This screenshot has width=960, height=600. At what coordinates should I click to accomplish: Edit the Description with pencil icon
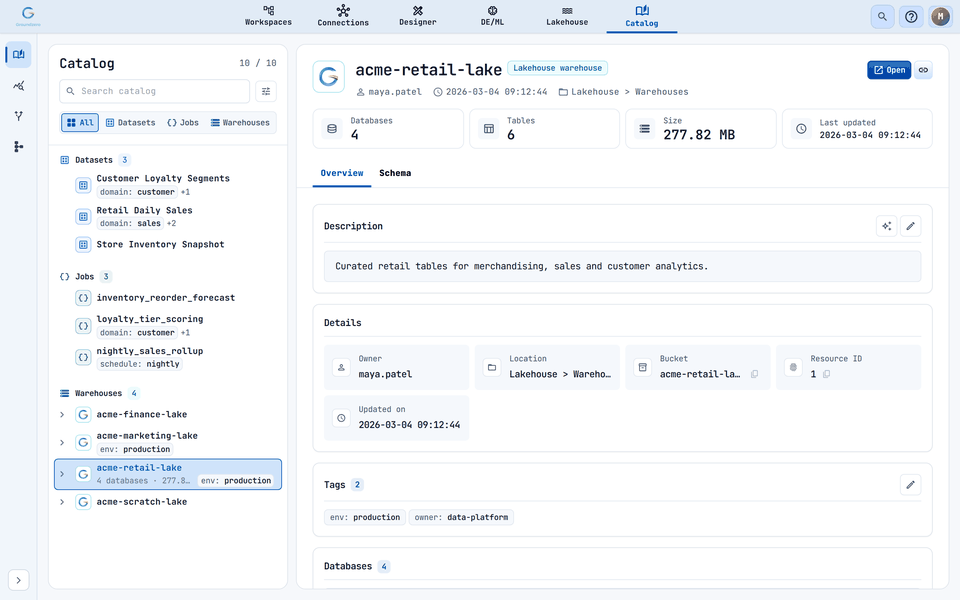pos(910,226)
